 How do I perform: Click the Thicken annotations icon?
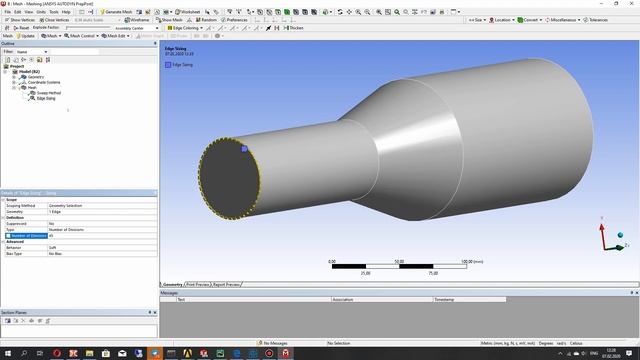click(286, 28)
